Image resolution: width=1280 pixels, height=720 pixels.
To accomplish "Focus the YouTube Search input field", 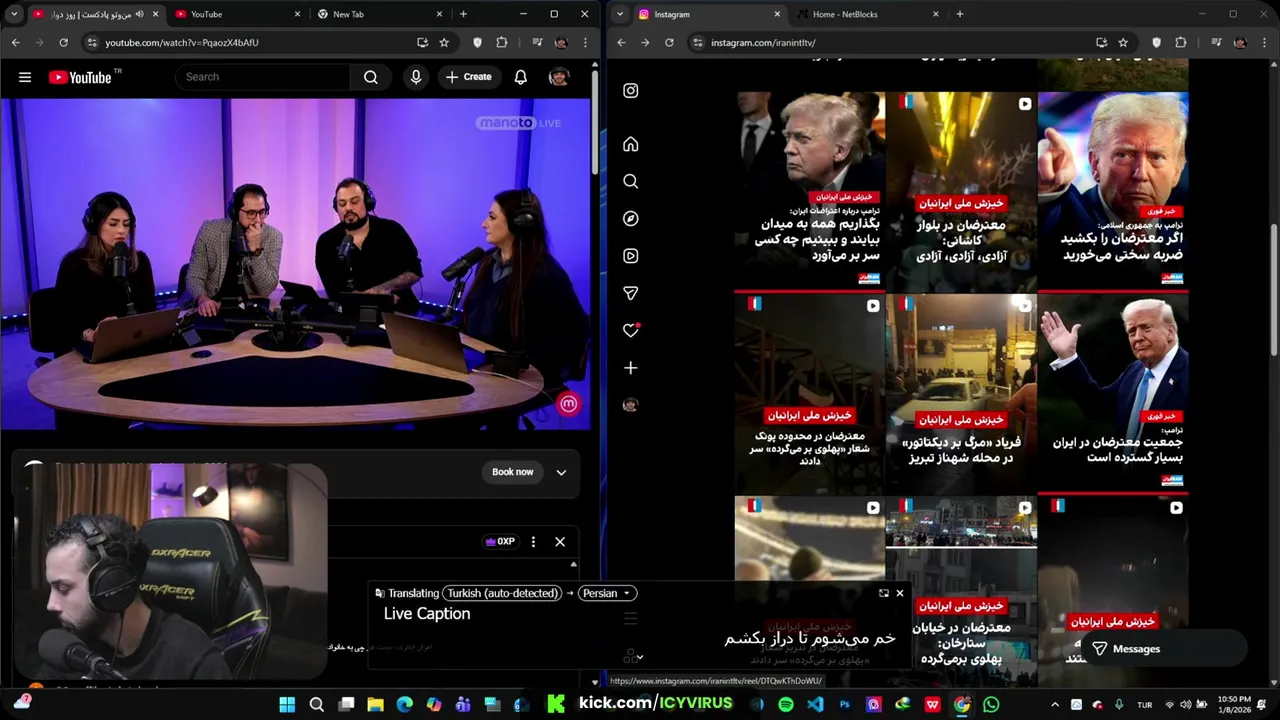I will 263,77.
